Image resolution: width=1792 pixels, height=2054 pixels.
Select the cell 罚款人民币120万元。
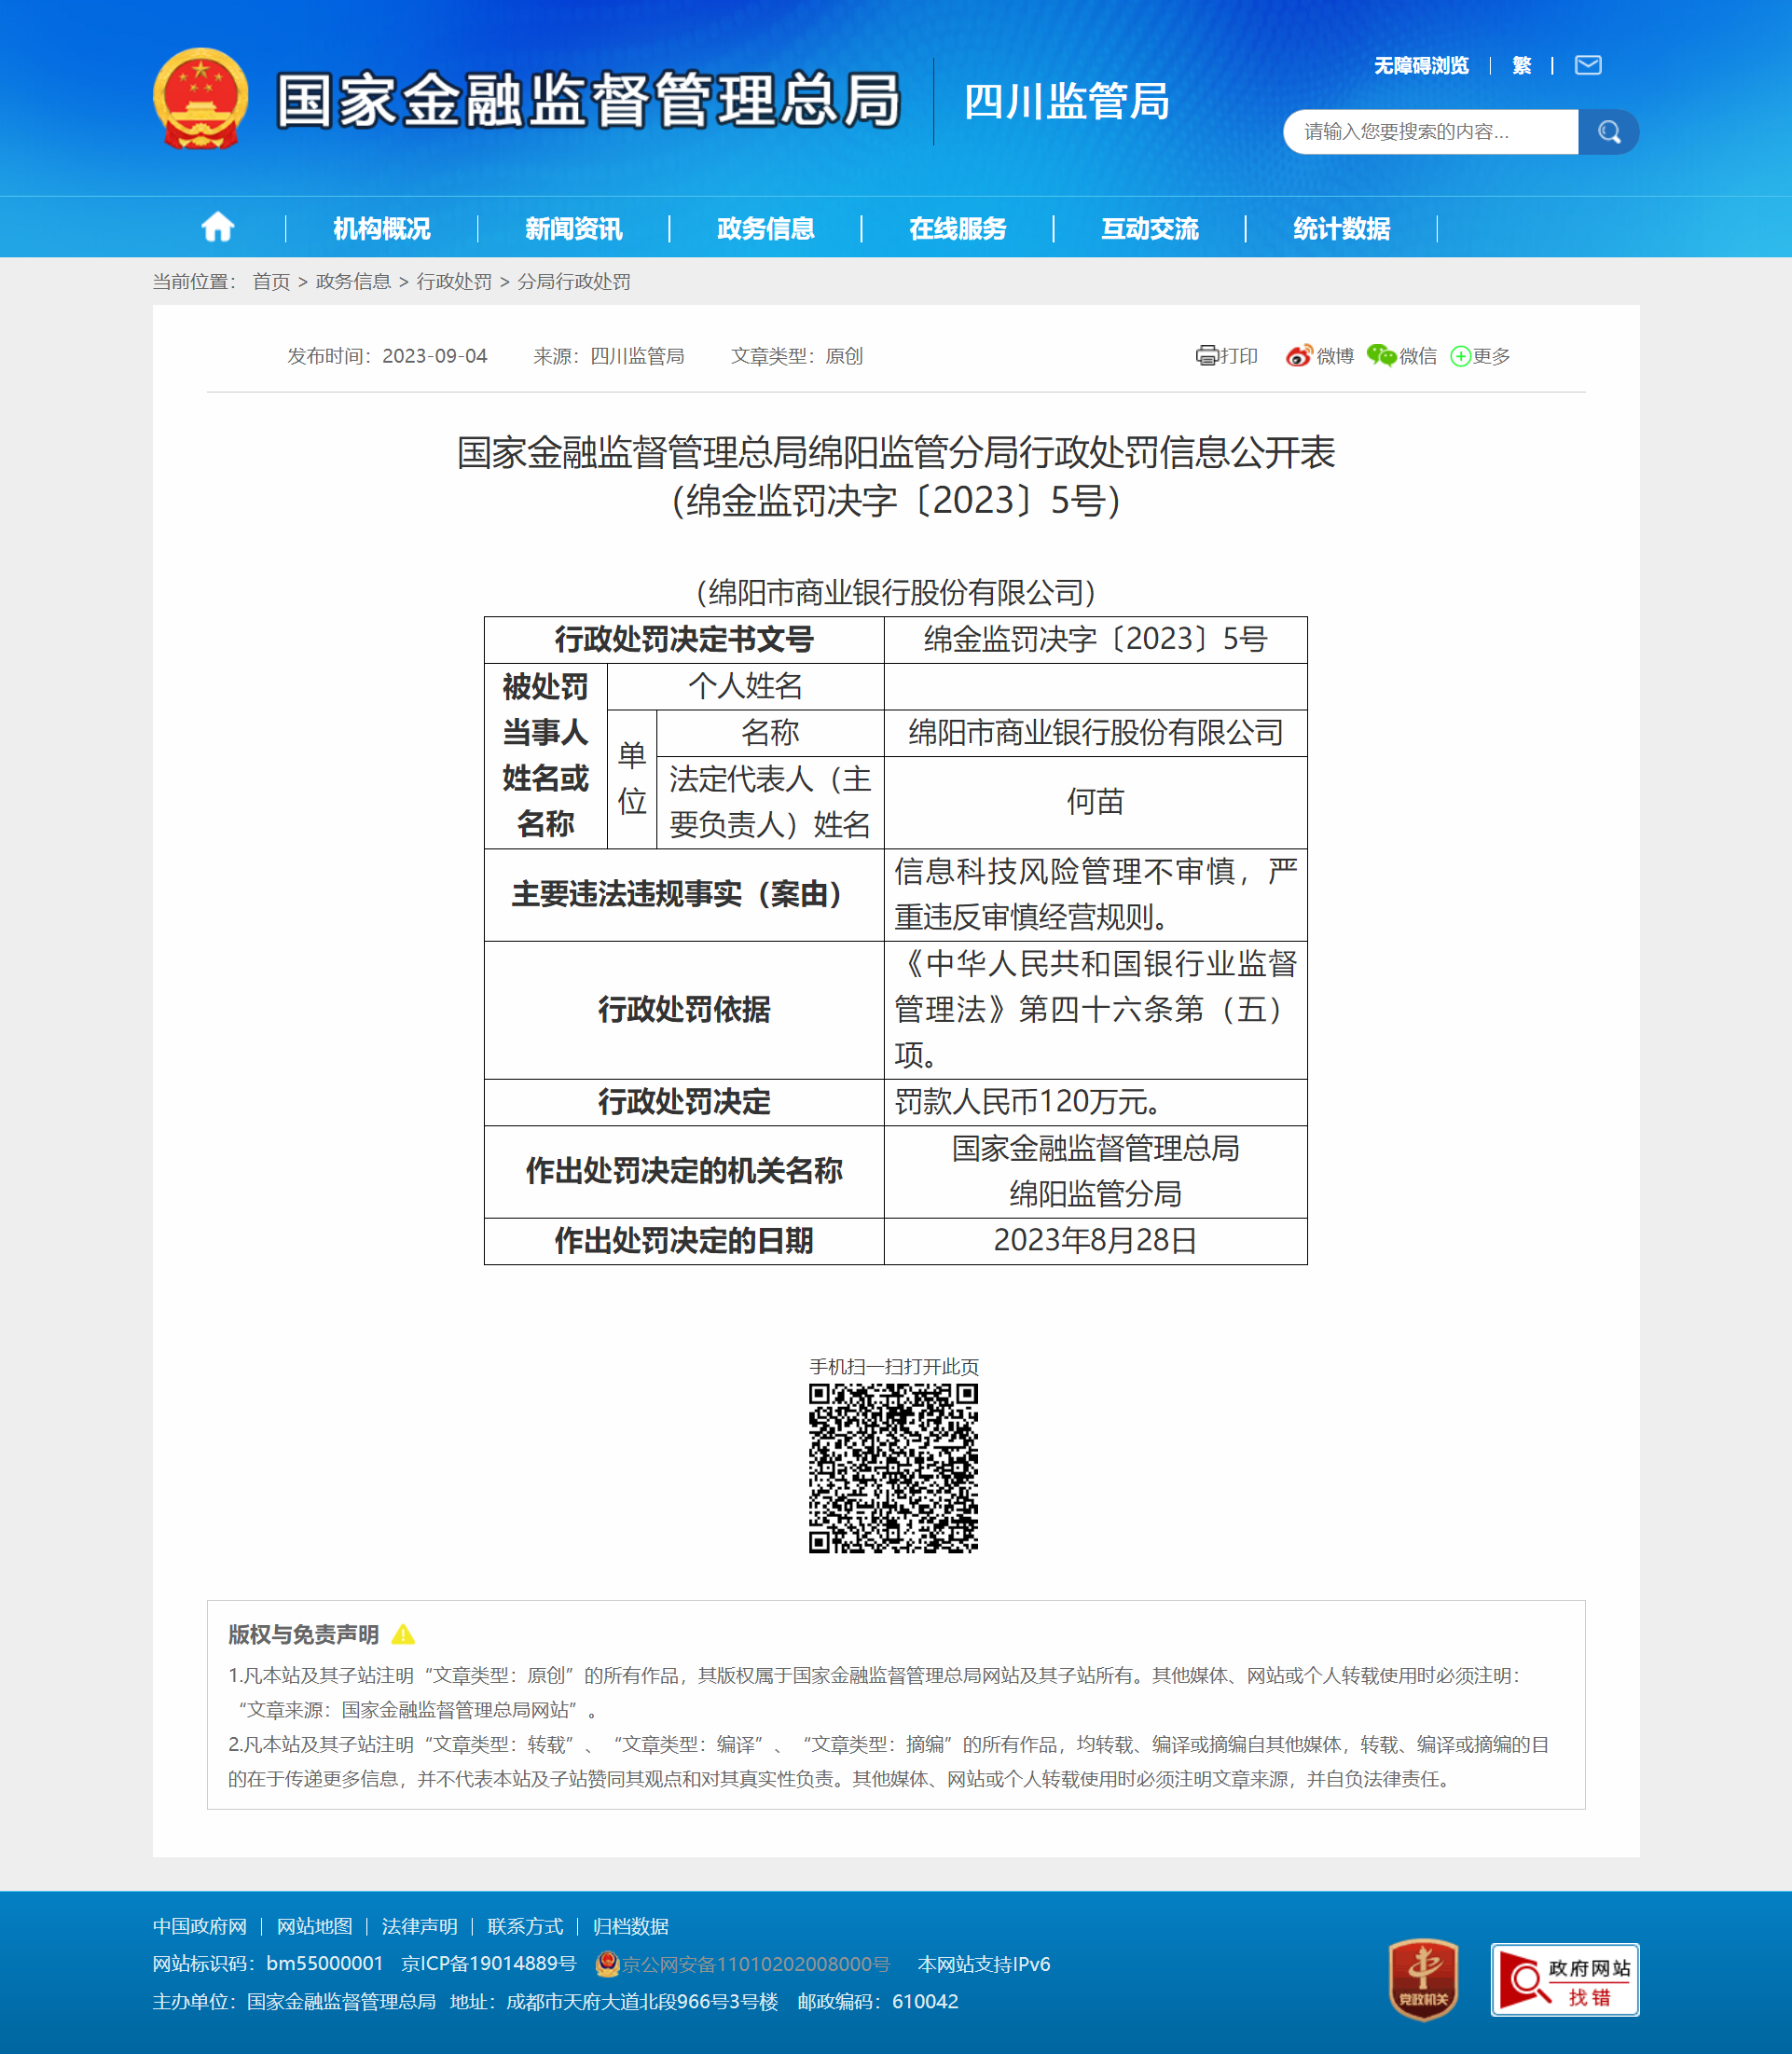point(1096,1102)
